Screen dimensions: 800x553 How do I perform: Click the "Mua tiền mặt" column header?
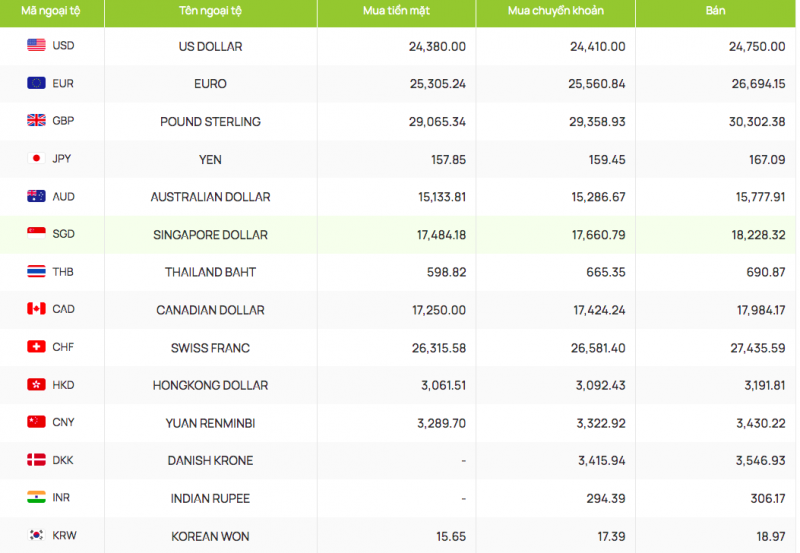(396, 11)
